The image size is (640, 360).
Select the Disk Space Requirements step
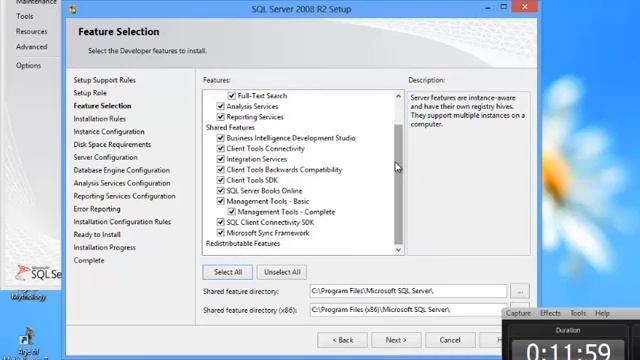pyautogui.click(x=112, y=144)
